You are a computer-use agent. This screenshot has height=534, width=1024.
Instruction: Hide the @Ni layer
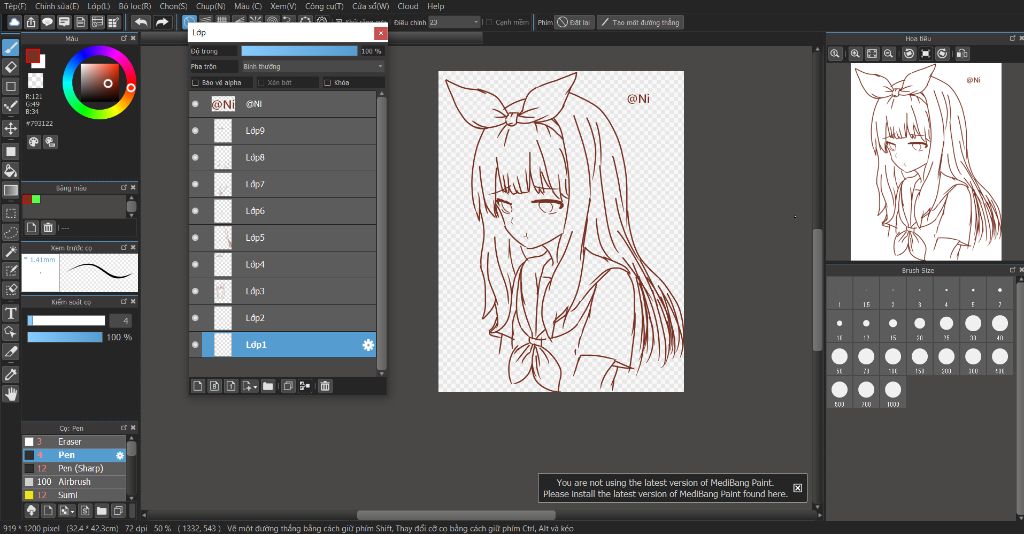click(x=195, y=104)
